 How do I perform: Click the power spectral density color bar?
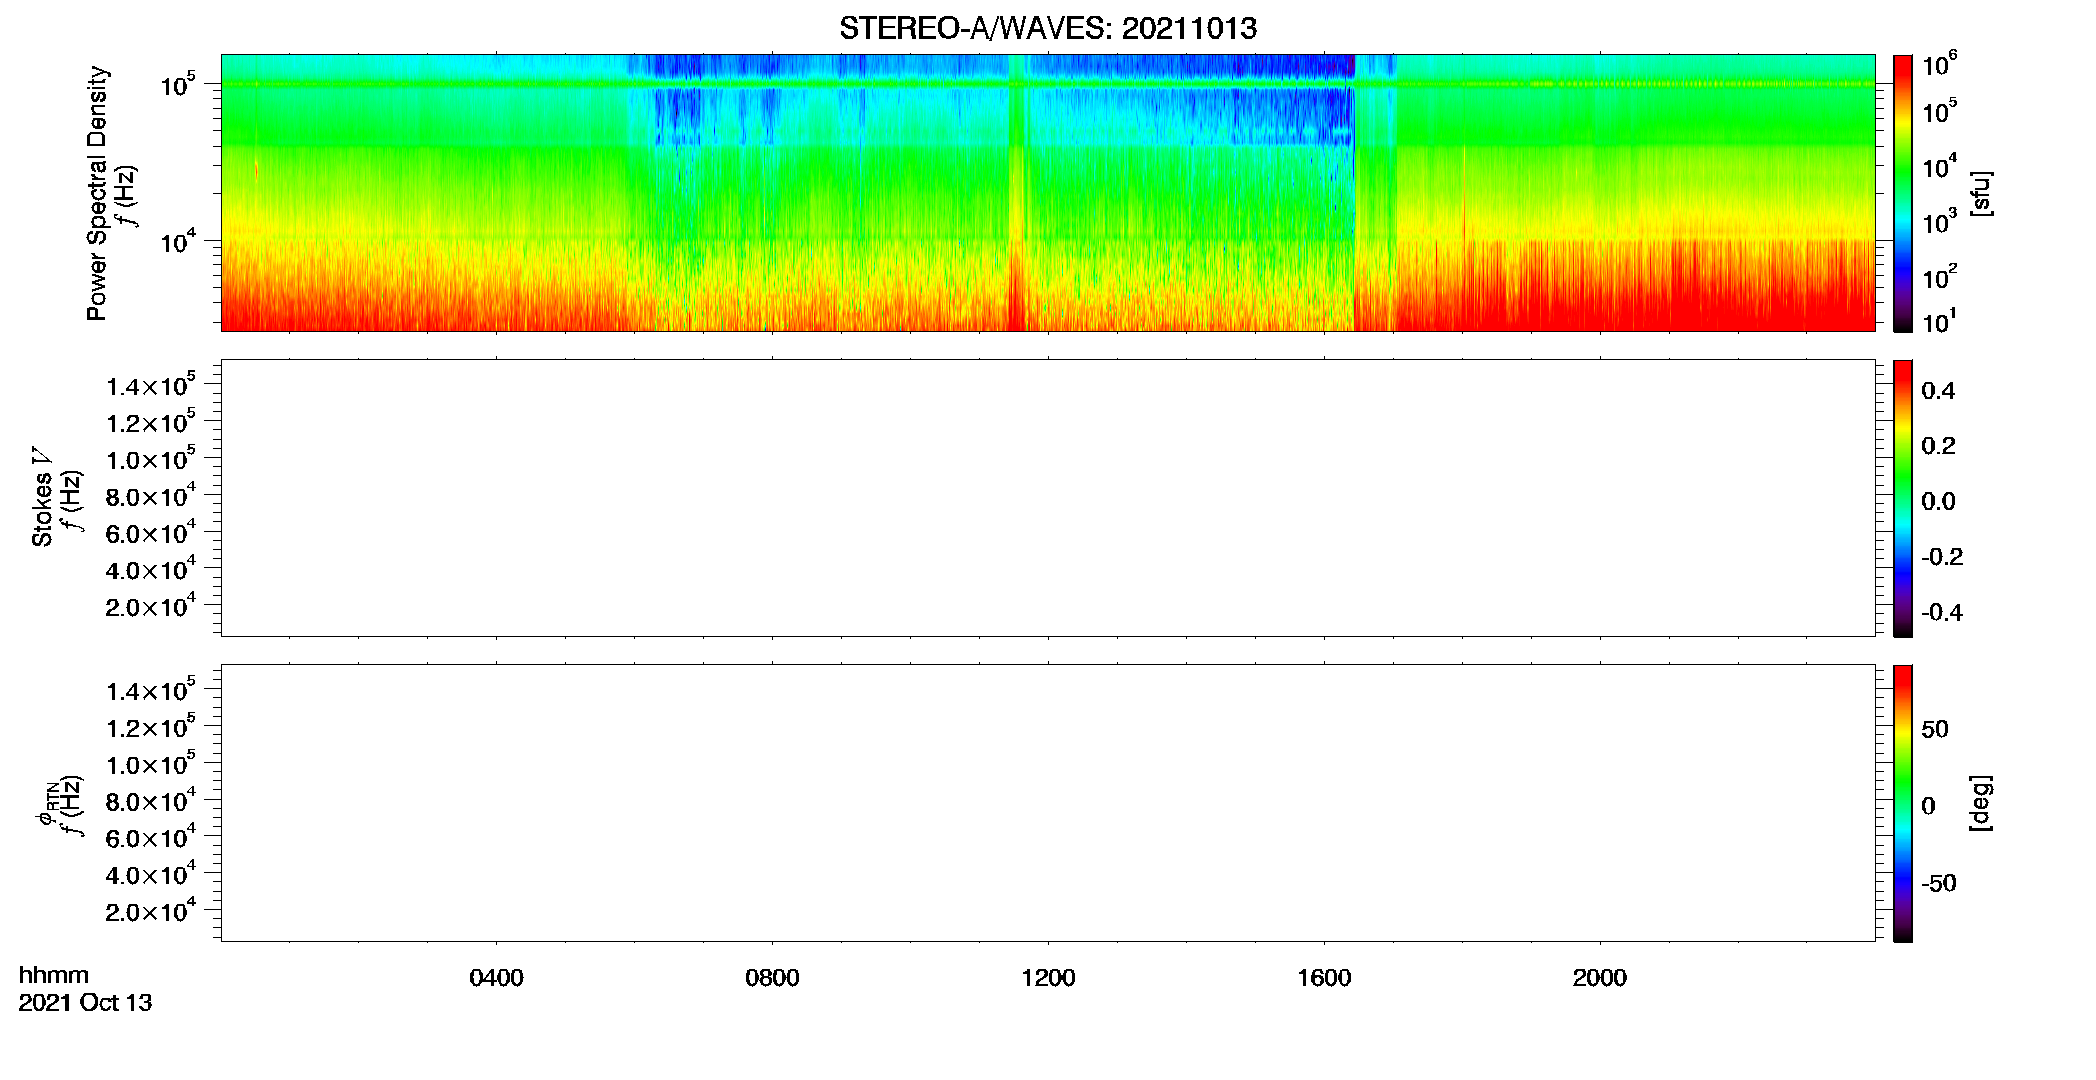pyautogui.click(x=1903, y=193)
